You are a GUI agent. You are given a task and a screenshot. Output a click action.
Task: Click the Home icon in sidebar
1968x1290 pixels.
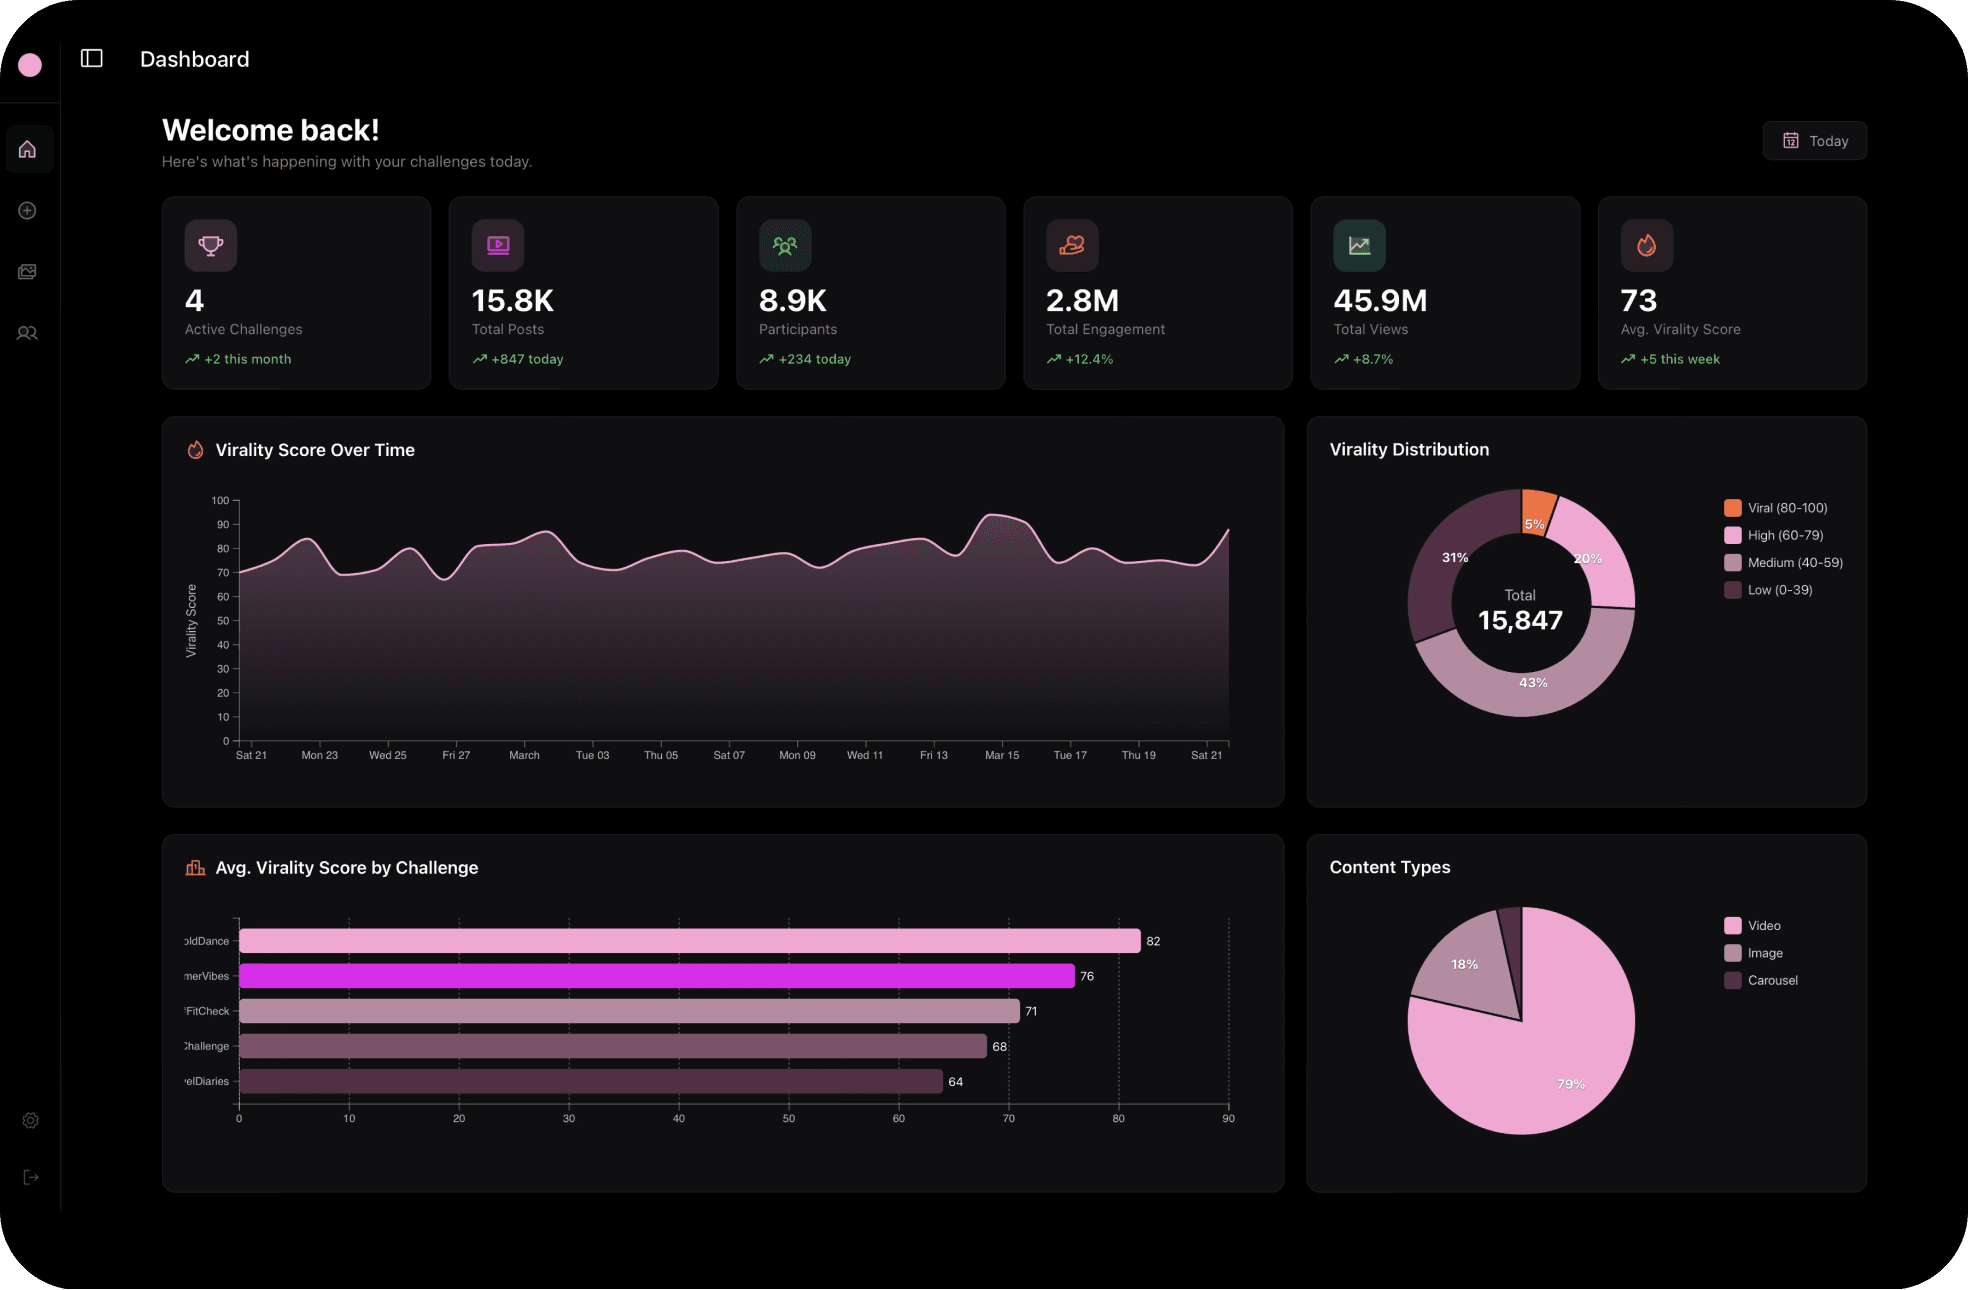pos(28,149)
